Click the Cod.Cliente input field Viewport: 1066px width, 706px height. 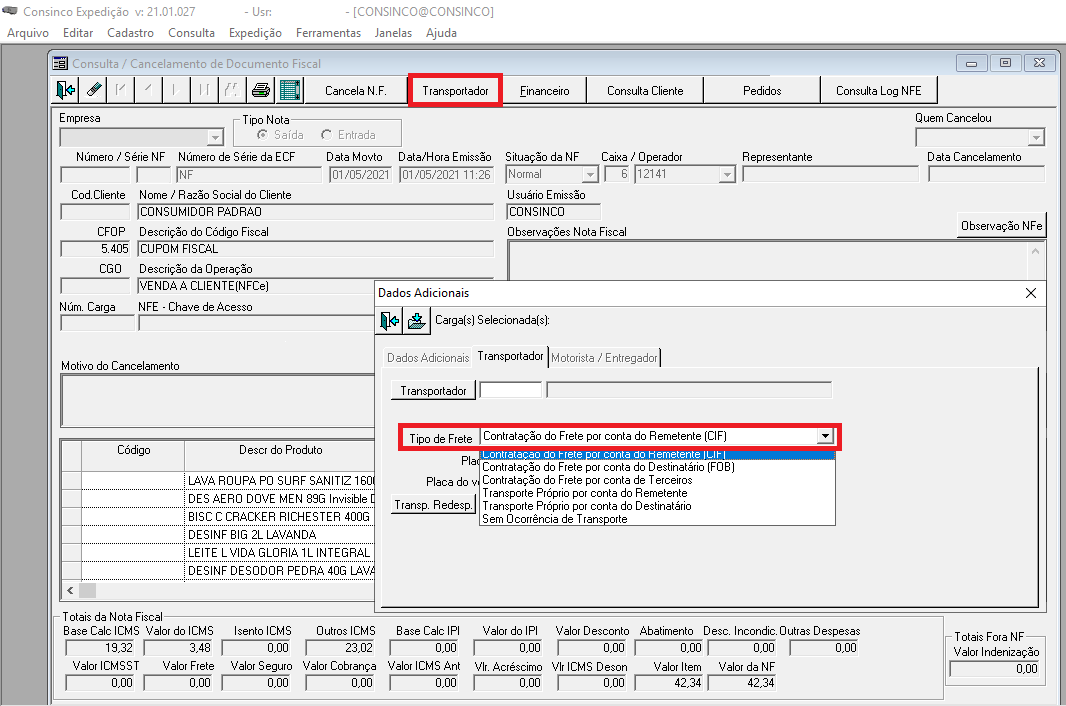coord(95,212)
